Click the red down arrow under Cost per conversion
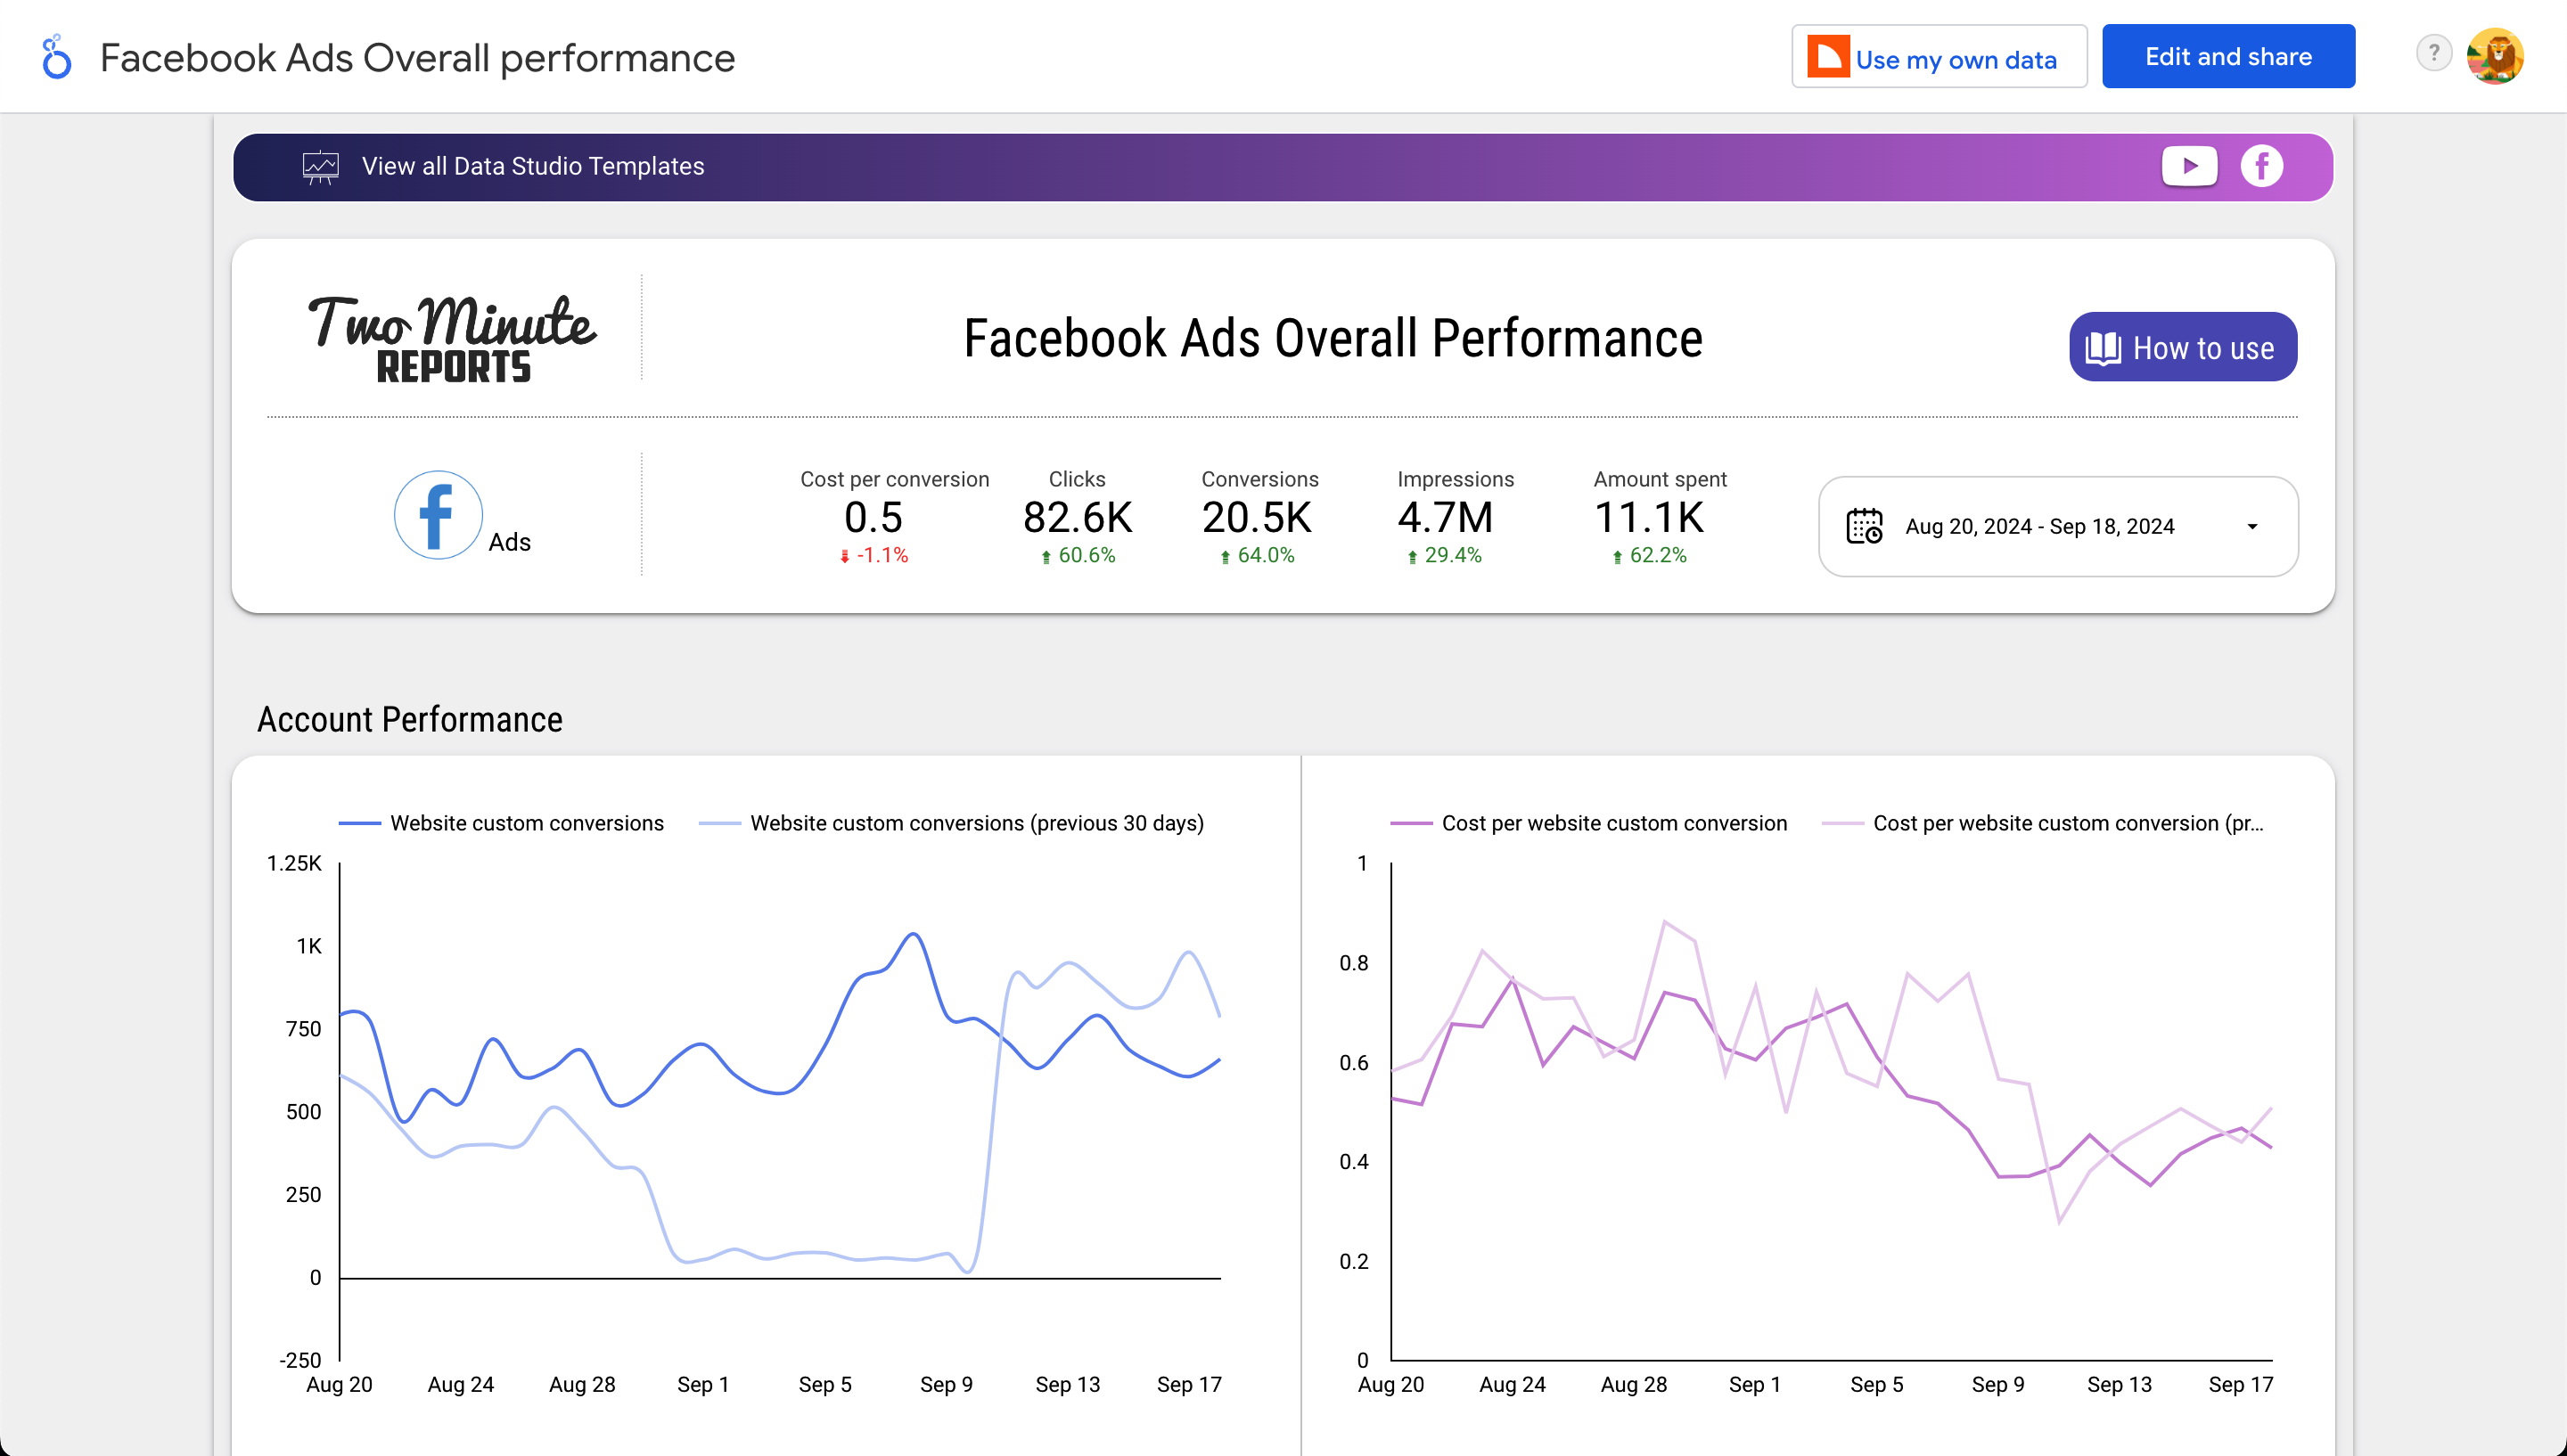This screenshot has width=2567, height=1456. (x=845, y=557)
